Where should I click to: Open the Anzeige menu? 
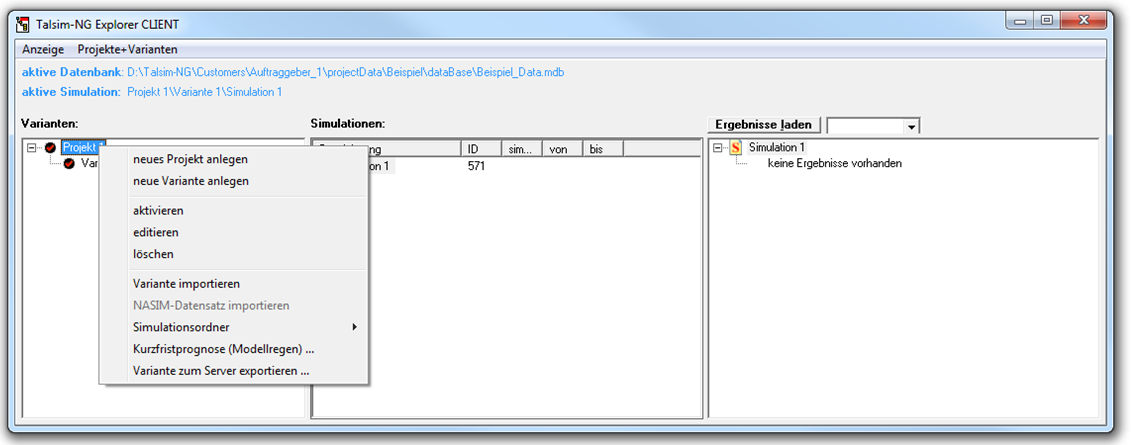tap(43, 49)
